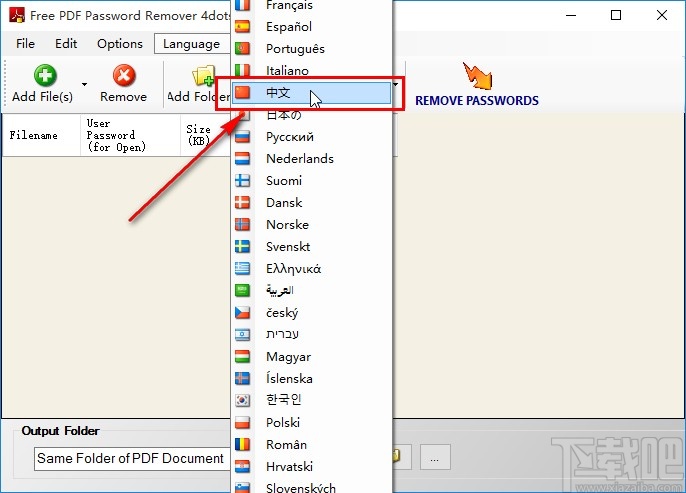
Task: Click the Danish flag icon
Action: [x=242, y=203]
